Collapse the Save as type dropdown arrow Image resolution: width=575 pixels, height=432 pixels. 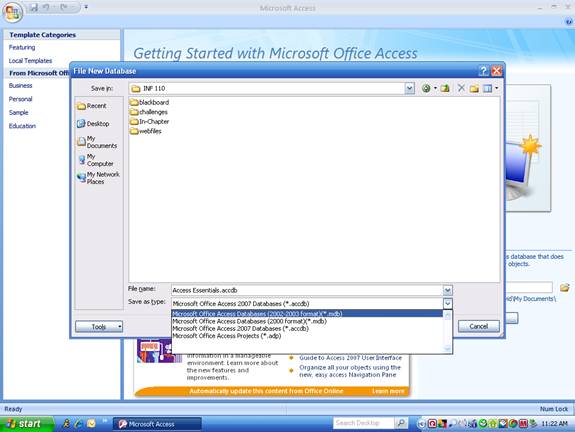coord(447,304)
